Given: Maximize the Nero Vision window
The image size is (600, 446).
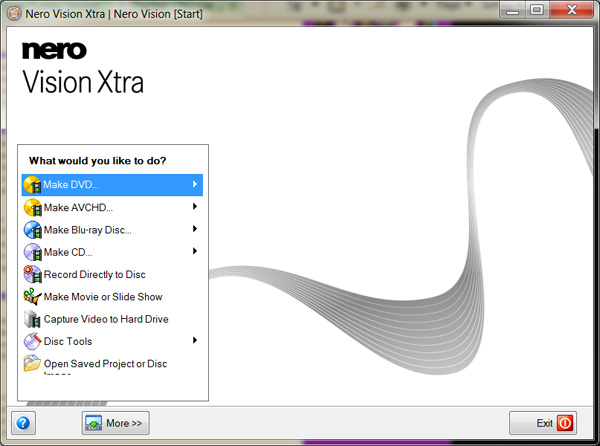Looking at the screenshot, I should click(537, 10).
